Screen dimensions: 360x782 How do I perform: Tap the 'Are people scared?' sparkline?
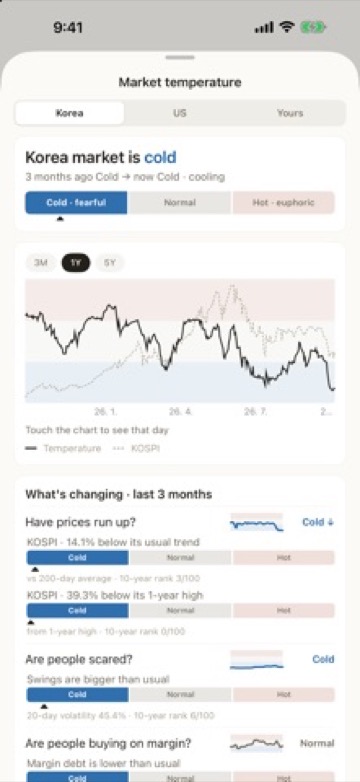(x=256, y=660)
